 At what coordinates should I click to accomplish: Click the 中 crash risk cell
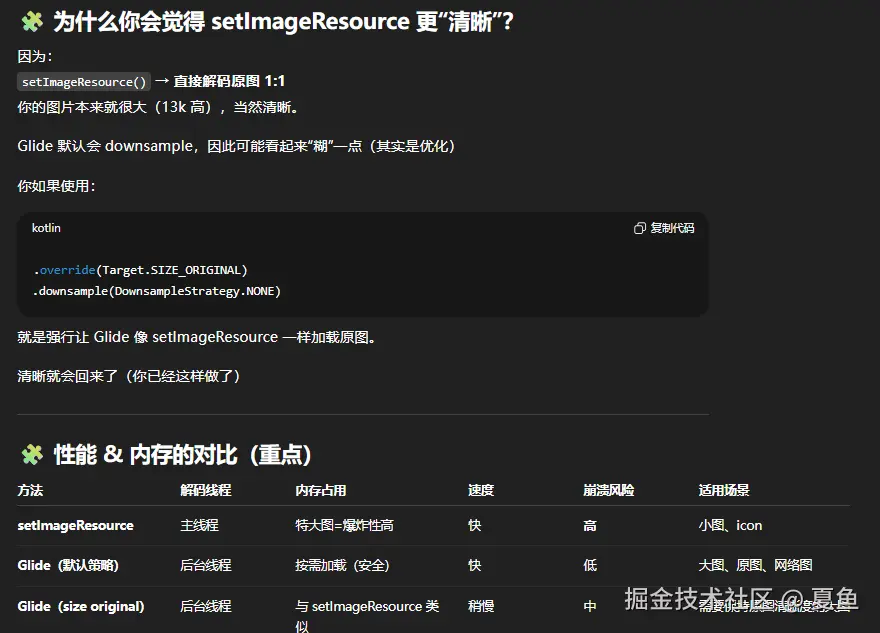tap(590, 606)
